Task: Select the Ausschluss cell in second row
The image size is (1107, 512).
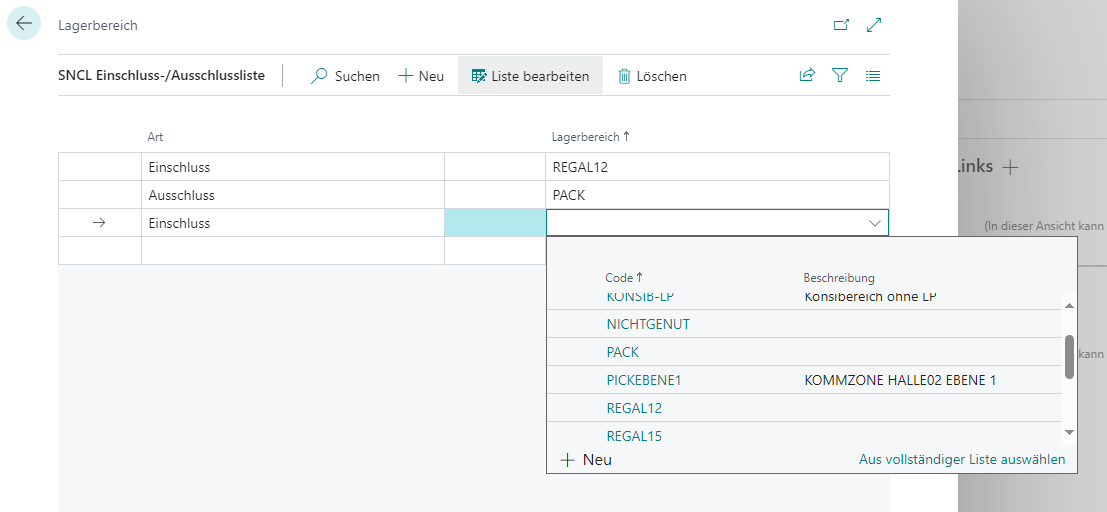Action: click(x=181, y=195)
